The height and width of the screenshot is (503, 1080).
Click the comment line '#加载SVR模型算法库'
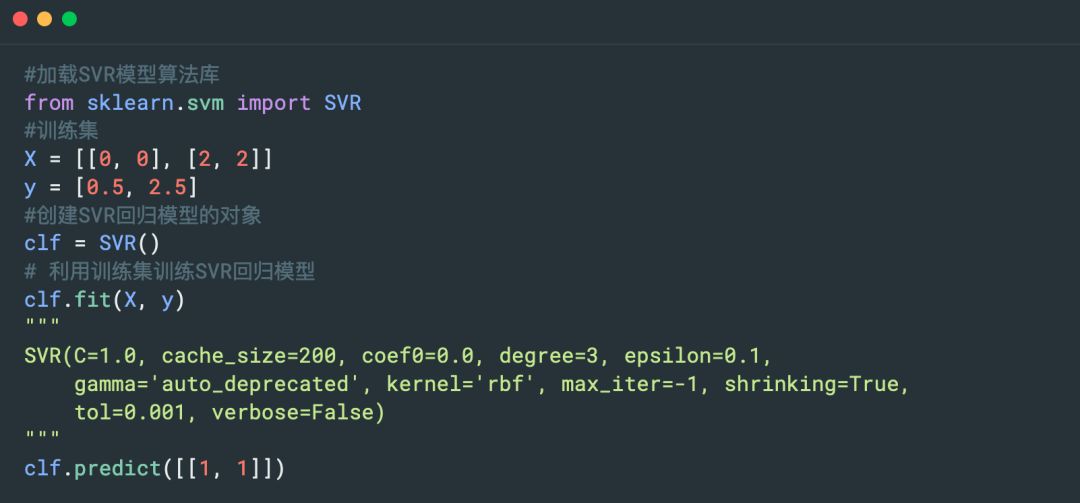coord(122,75)
